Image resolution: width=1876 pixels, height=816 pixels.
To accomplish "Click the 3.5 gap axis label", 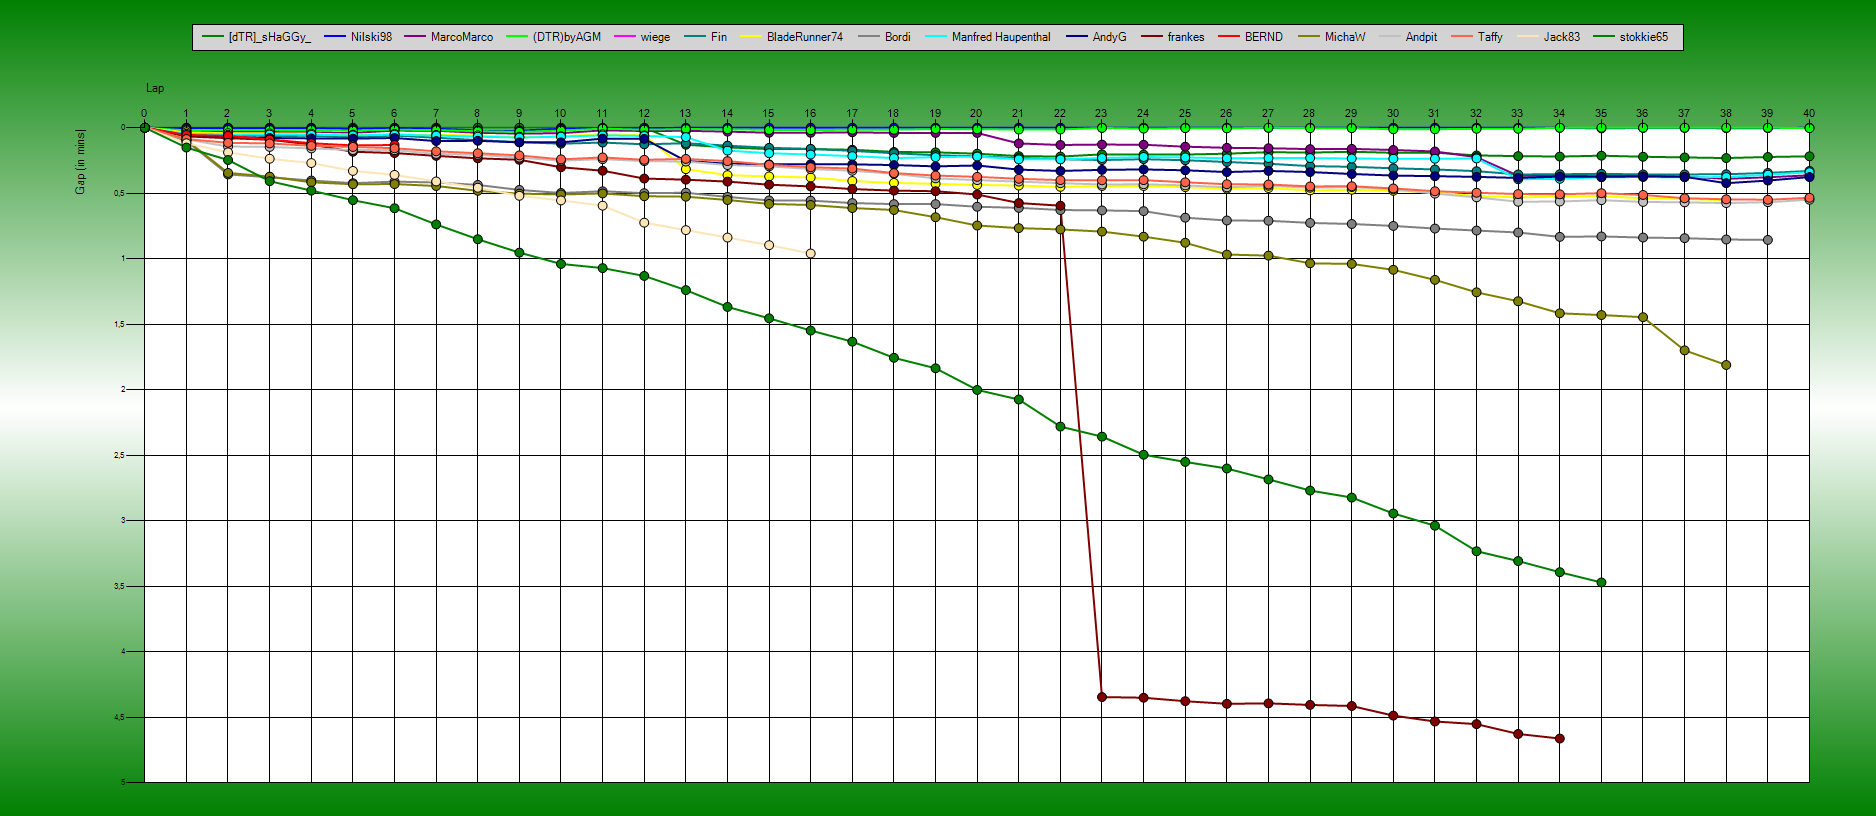I will 119,586.
